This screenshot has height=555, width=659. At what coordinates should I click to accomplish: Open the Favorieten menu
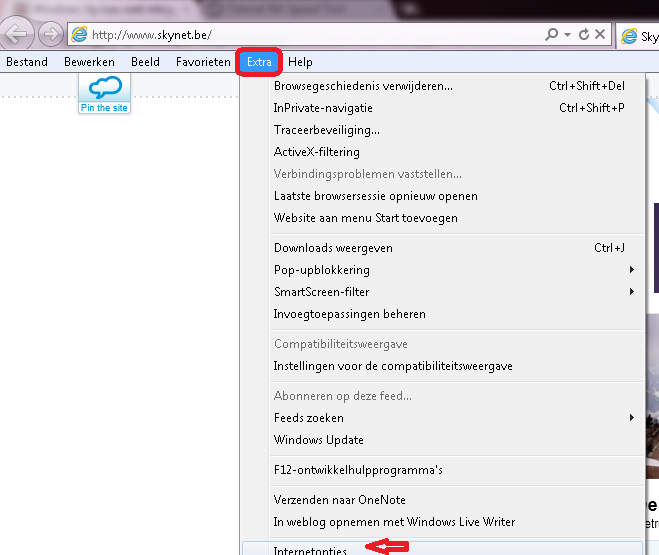(203, 62)
